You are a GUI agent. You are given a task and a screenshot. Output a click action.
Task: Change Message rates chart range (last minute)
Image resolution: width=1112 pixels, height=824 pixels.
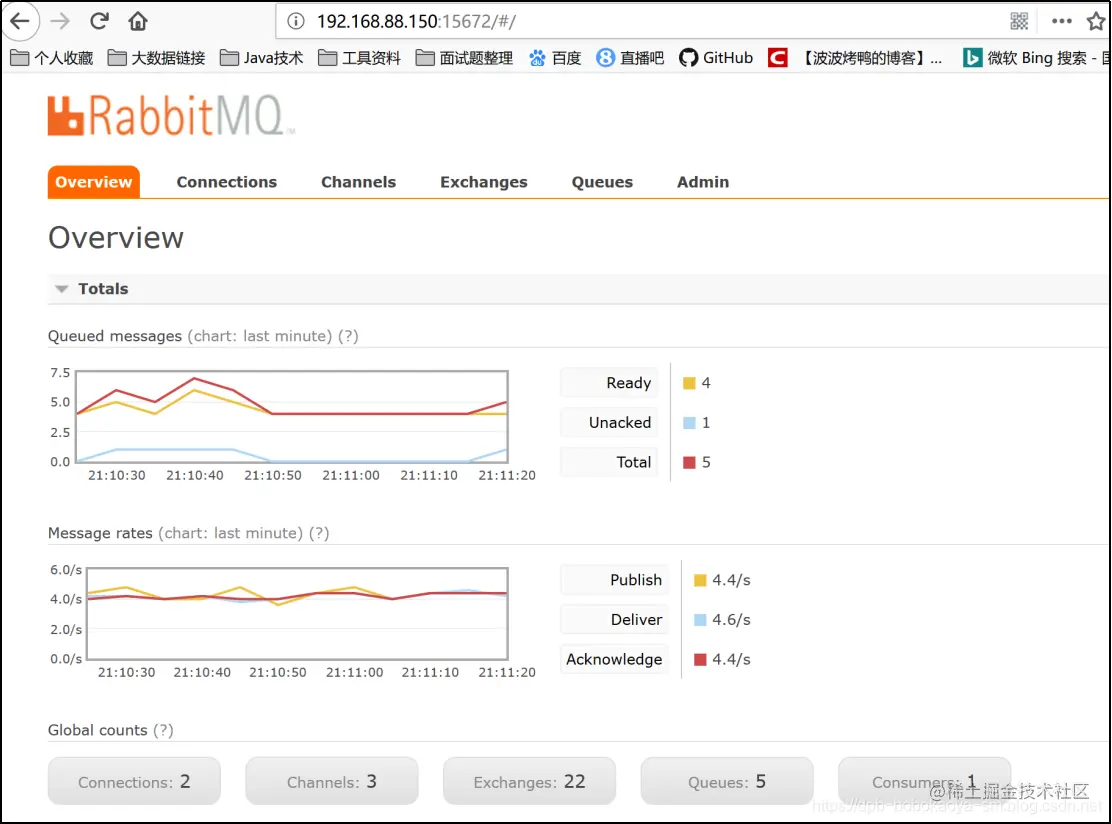click(x=230, y=533)
